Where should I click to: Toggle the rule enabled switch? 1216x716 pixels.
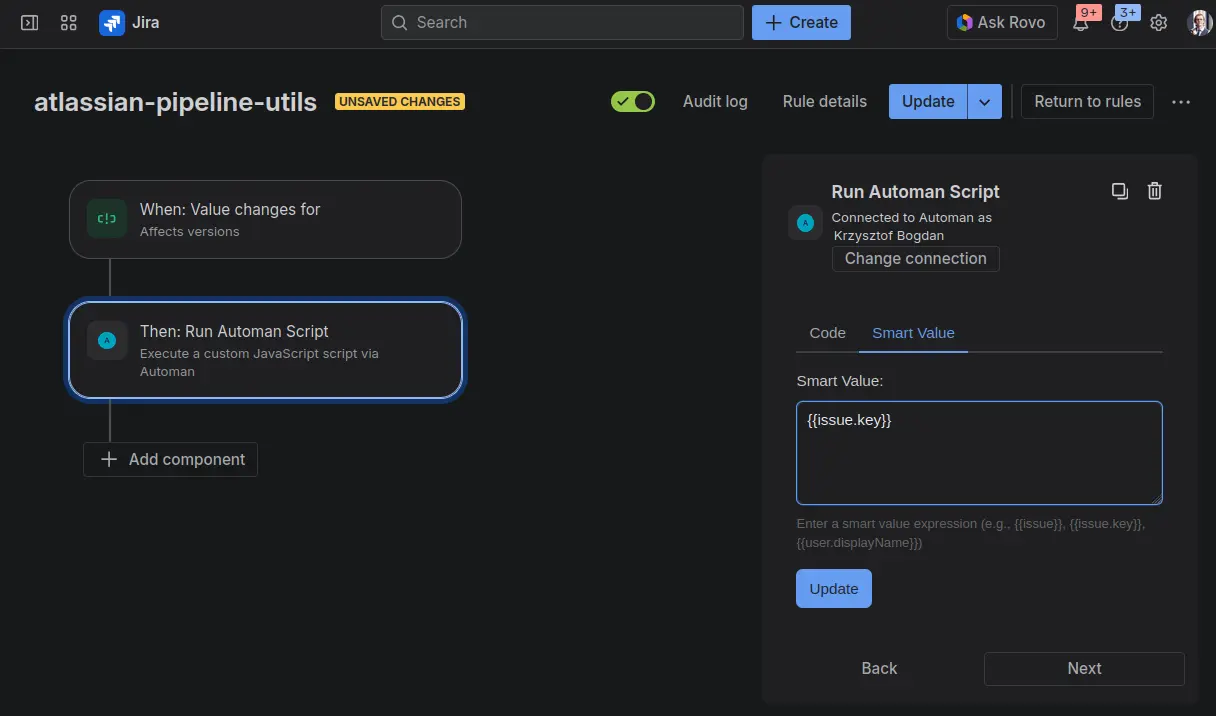(633, 101)
